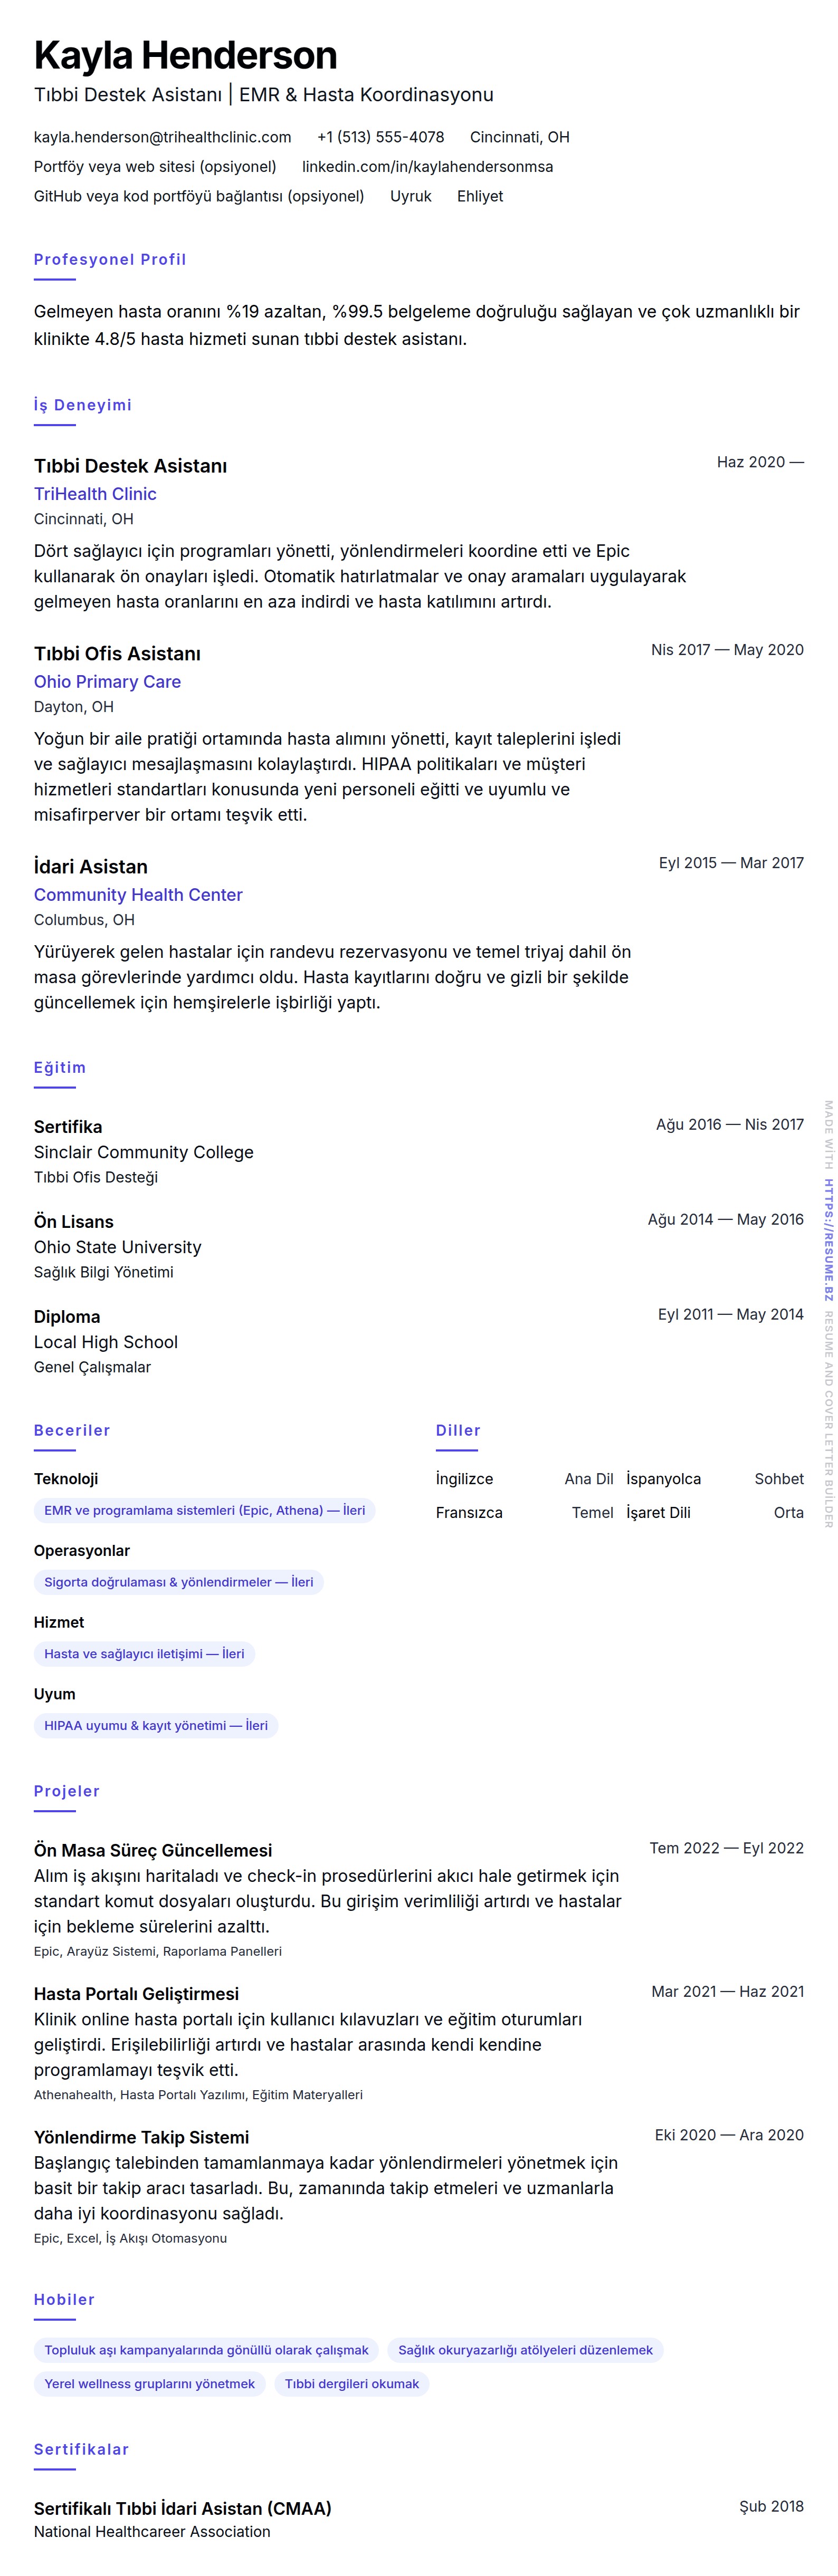This screenshot has height=2576, width=838.
Task: Select the EMR ve programlama sistemleri skill tag
Action: 204,1511
